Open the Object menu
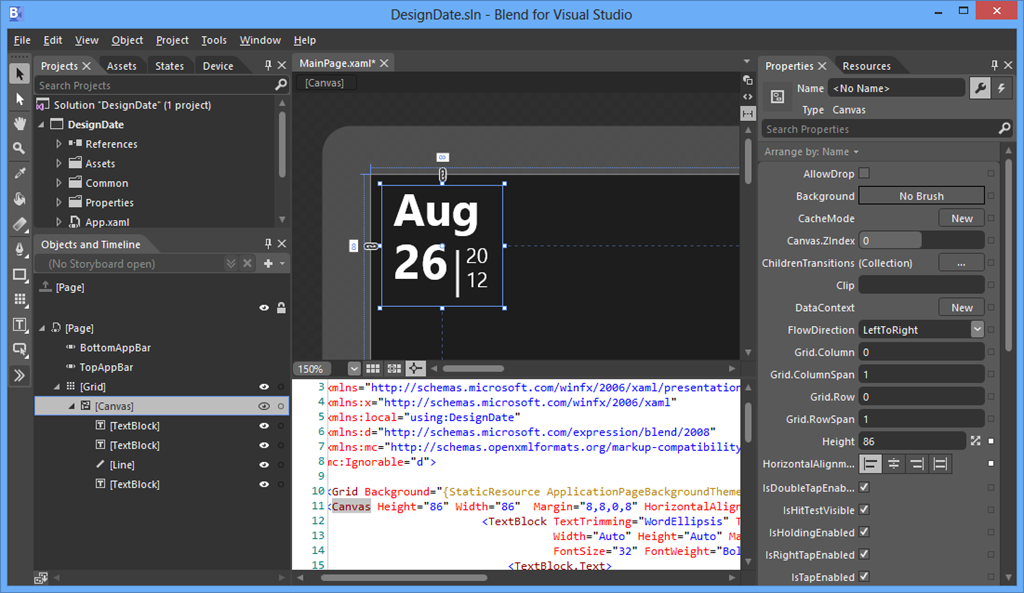Viewport: 1024px width, 593px height. (x=127, y=40)
